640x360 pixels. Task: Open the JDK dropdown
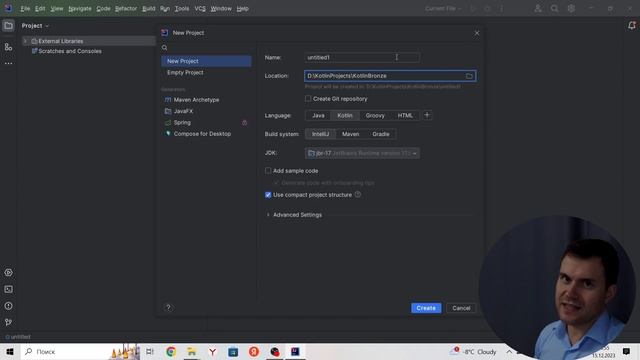click(x=362, y=153)
